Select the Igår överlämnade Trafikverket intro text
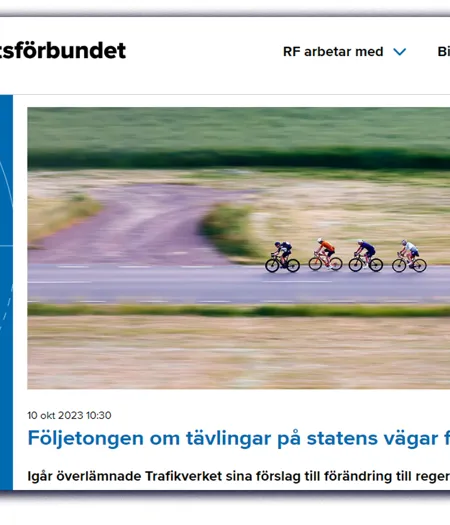 pos(239,476)
